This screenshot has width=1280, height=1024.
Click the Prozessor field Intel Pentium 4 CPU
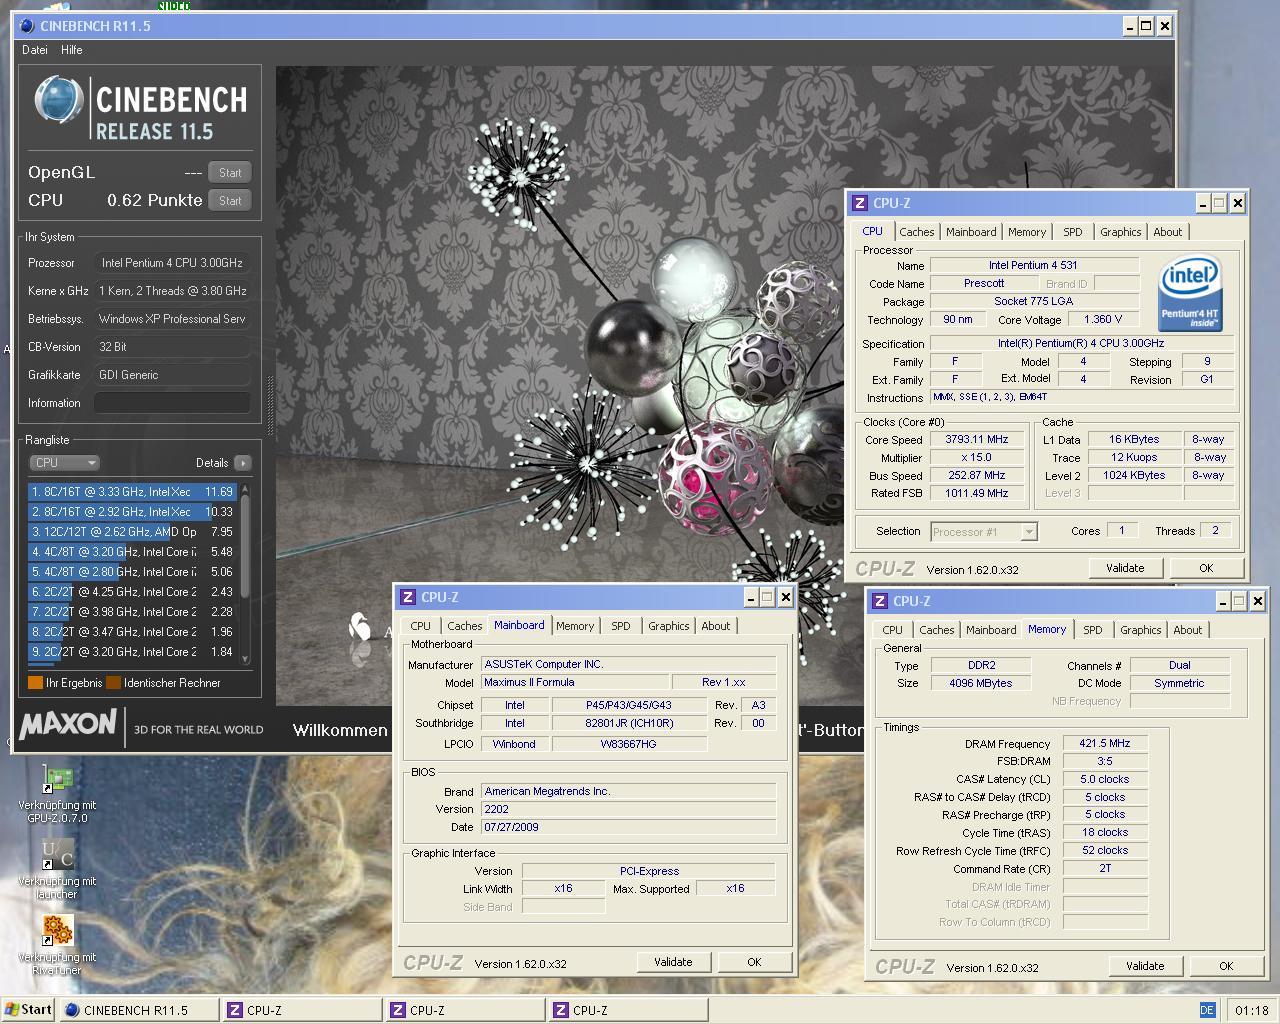(172, 263)
